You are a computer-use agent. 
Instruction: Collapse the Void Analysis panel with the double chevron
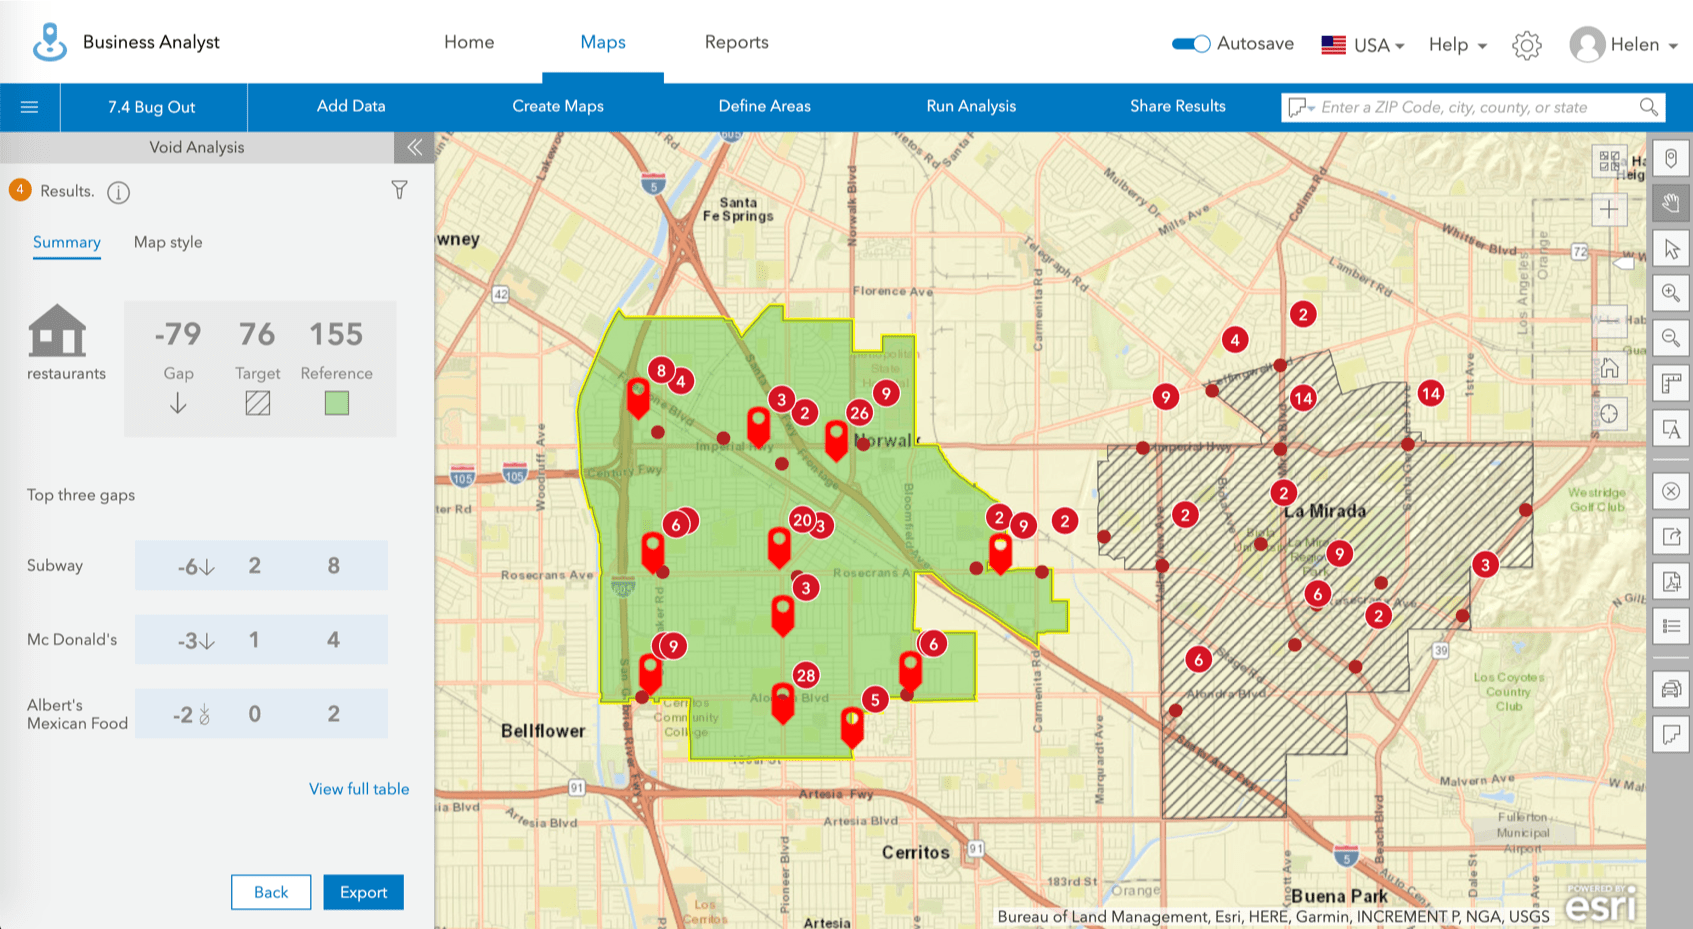414,147
